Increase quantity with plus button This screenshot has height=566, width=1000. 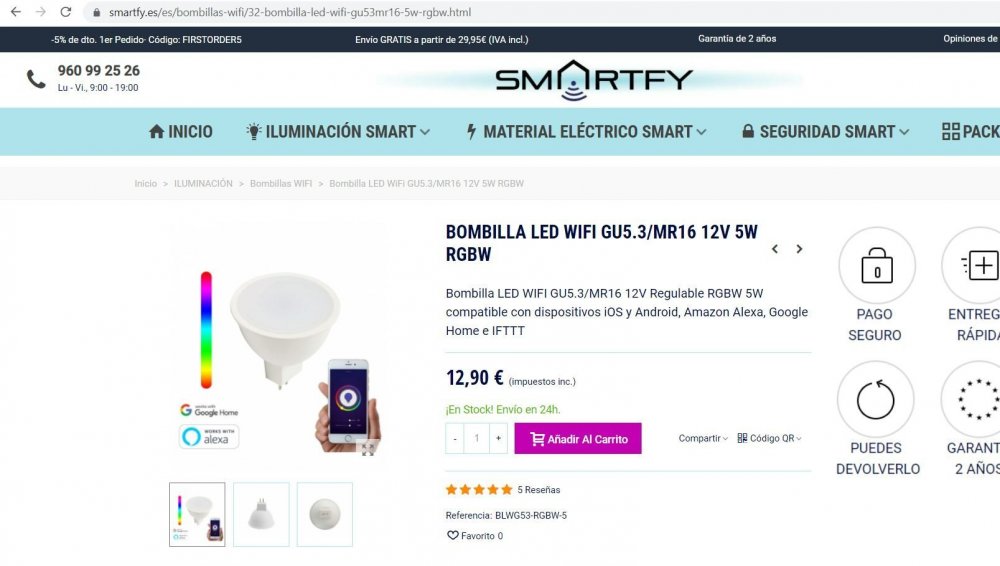pos(498,438)
